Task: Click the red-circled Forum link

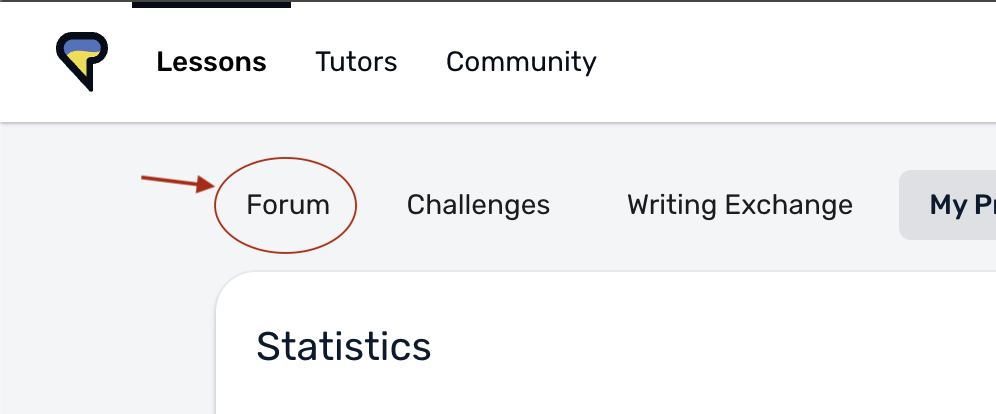Action: click(288, 205)
